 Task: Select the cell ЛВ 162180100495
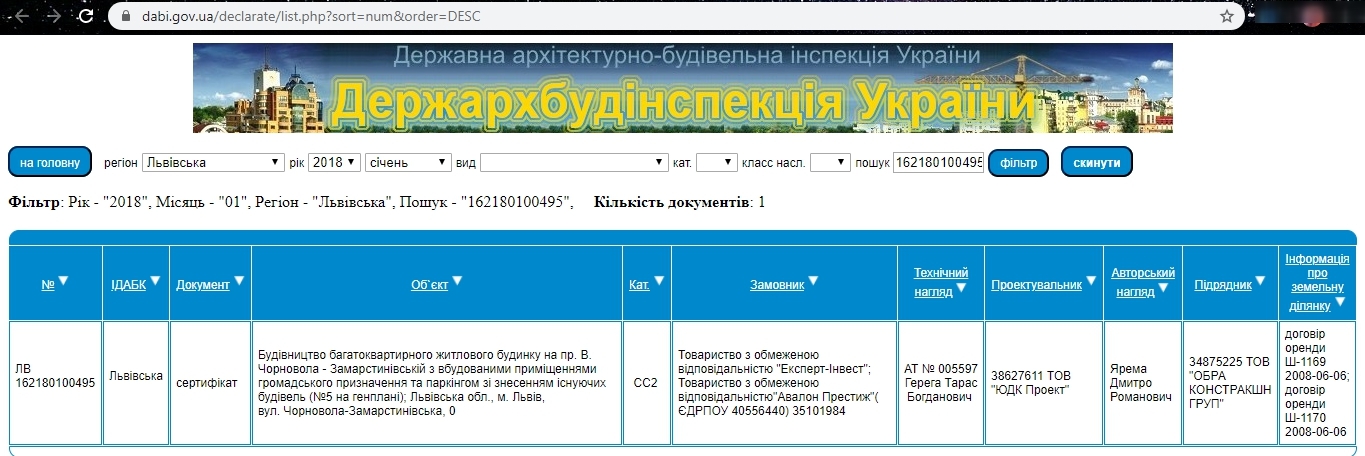tap(56, 382)
